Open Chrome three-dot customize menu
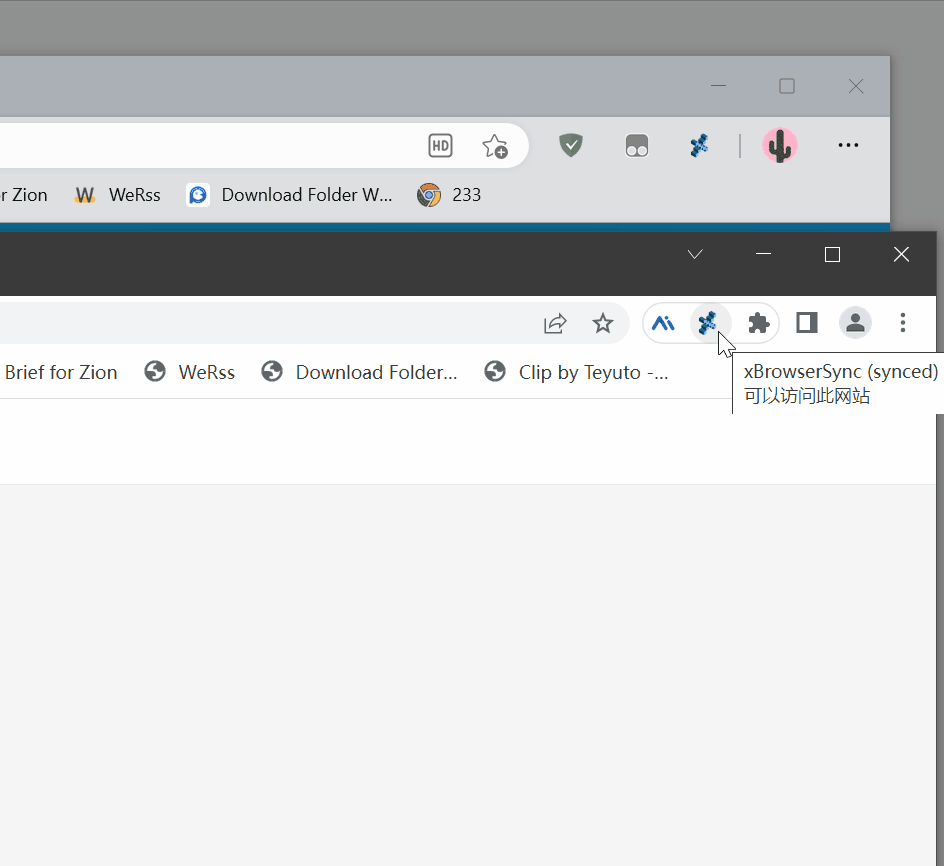Viewport: 944px width, 866px height. [x=902, y=323]
